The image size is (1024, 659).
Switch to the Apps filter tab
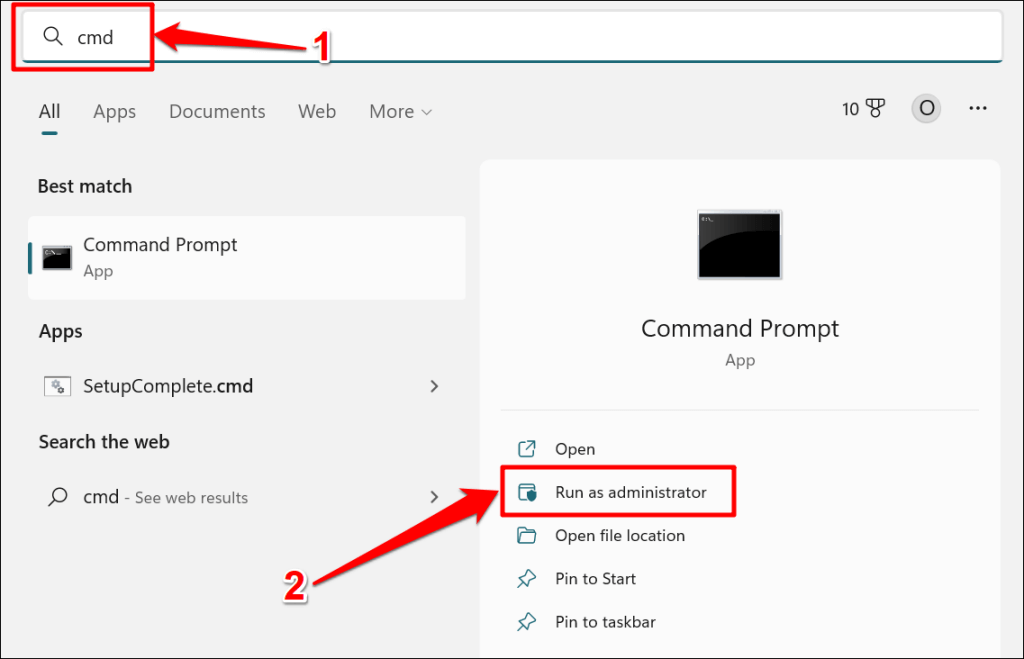[x=114, y=112]
